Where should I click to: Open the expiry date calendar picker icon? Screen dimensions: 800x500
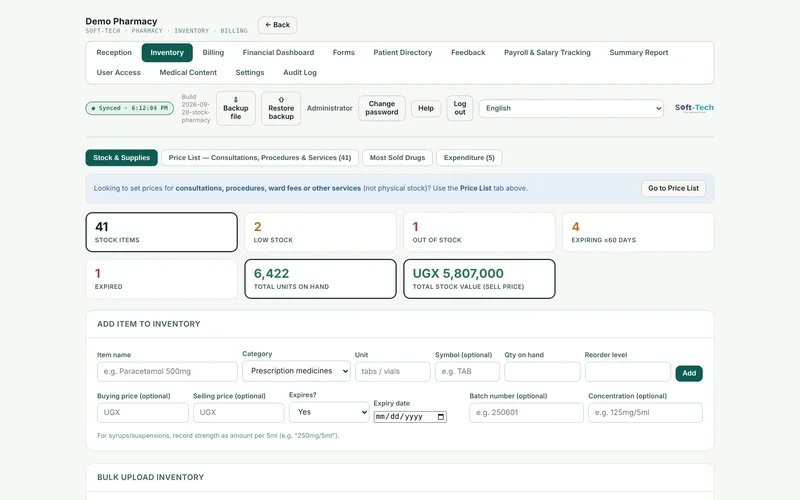pos(441,417)
